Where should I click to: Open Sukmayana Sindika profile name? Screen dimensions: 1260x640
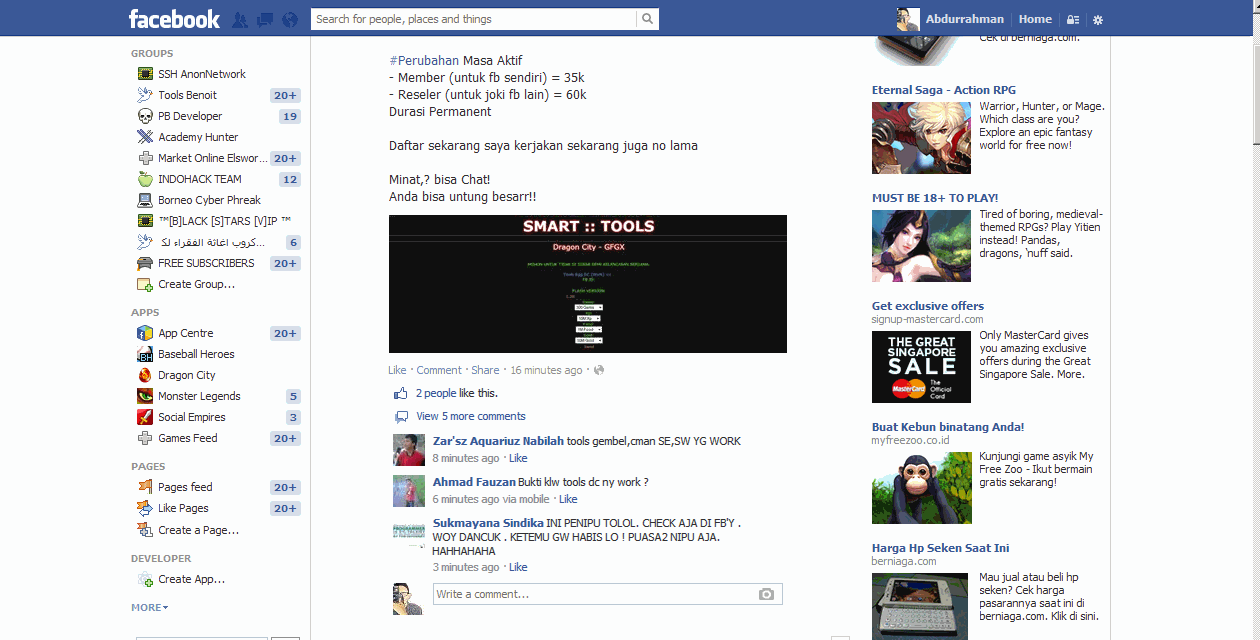[489, 523]
